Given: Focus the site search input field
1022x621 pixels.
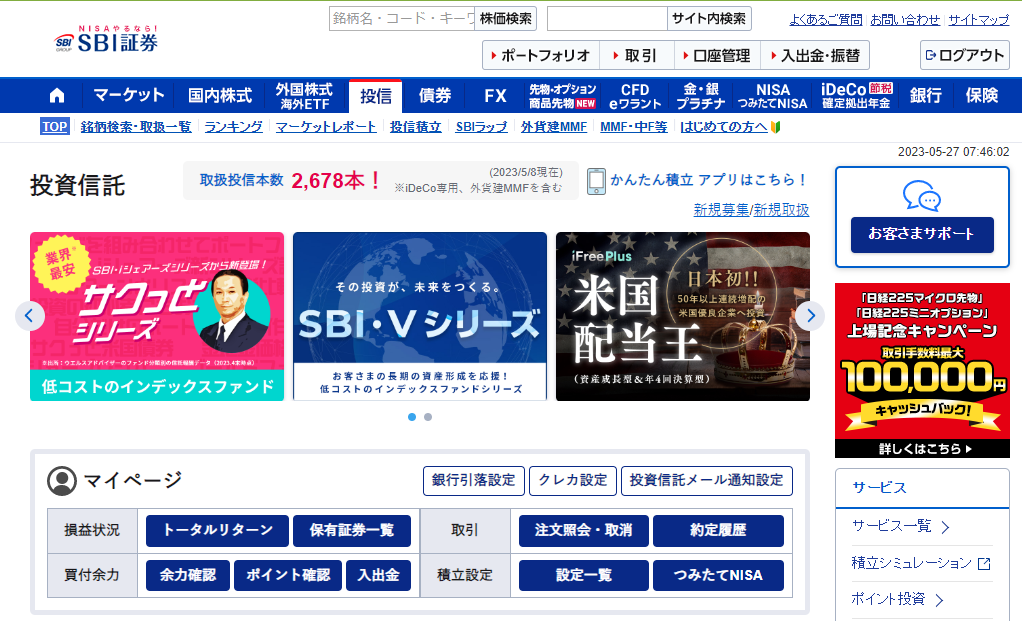Looking at the screenshot, I should tap(607, 18).
